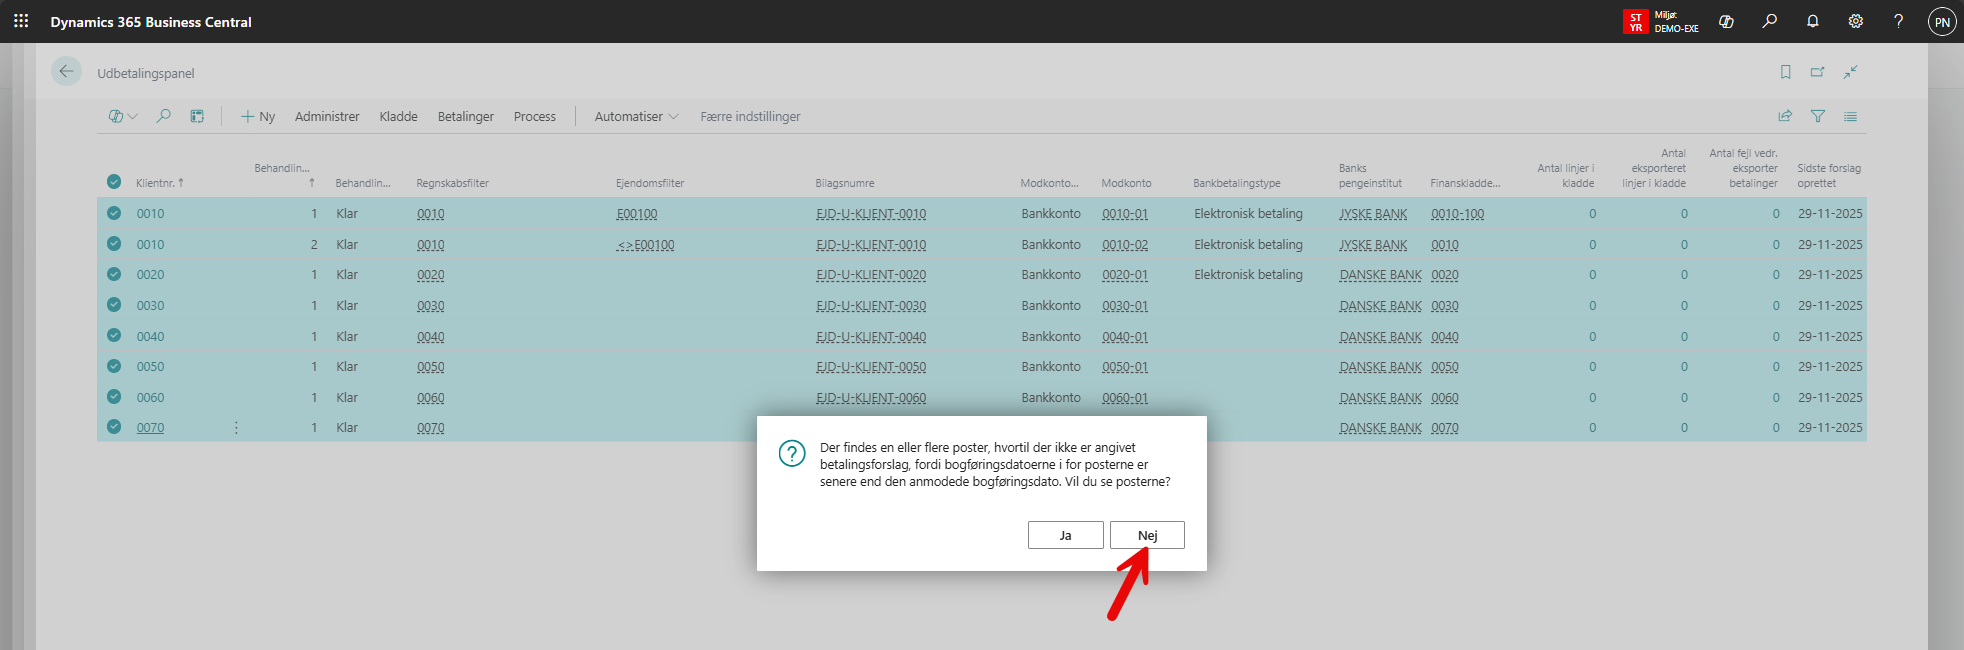
Task: Click the help question mark icon
Action: pos(1898,21)
